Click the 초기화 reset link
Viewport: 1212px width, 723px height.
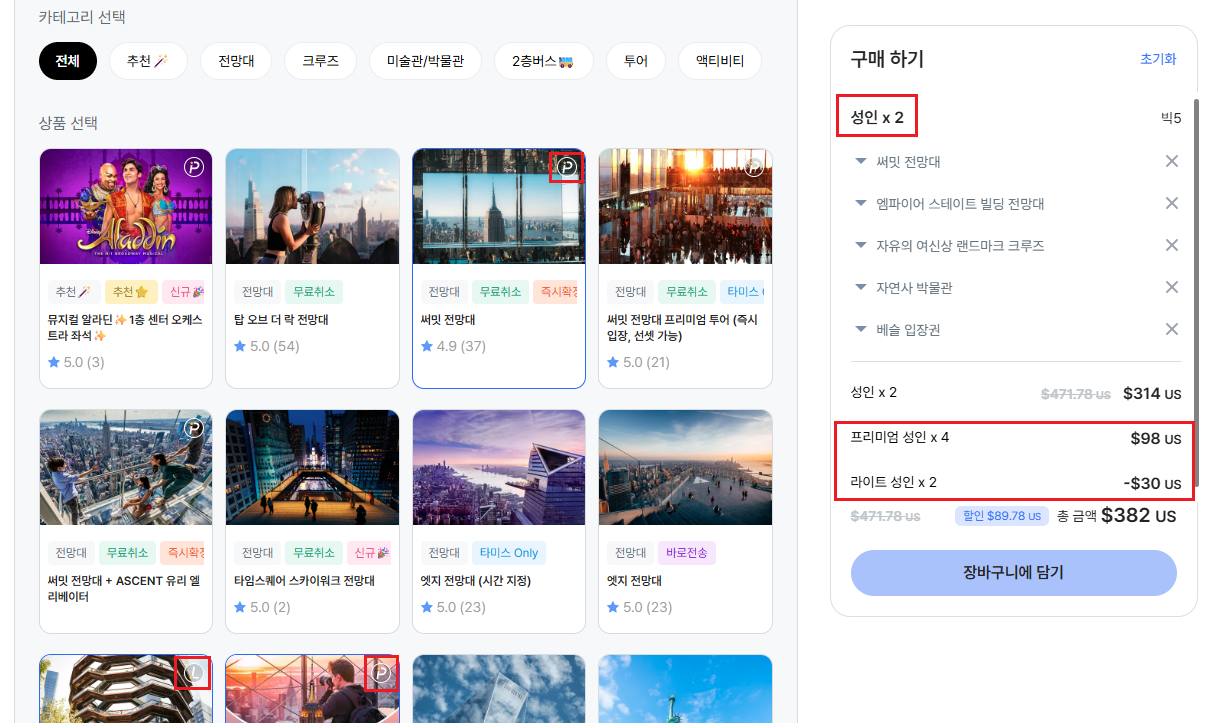pyautogui.click(x=1158, y=59)
